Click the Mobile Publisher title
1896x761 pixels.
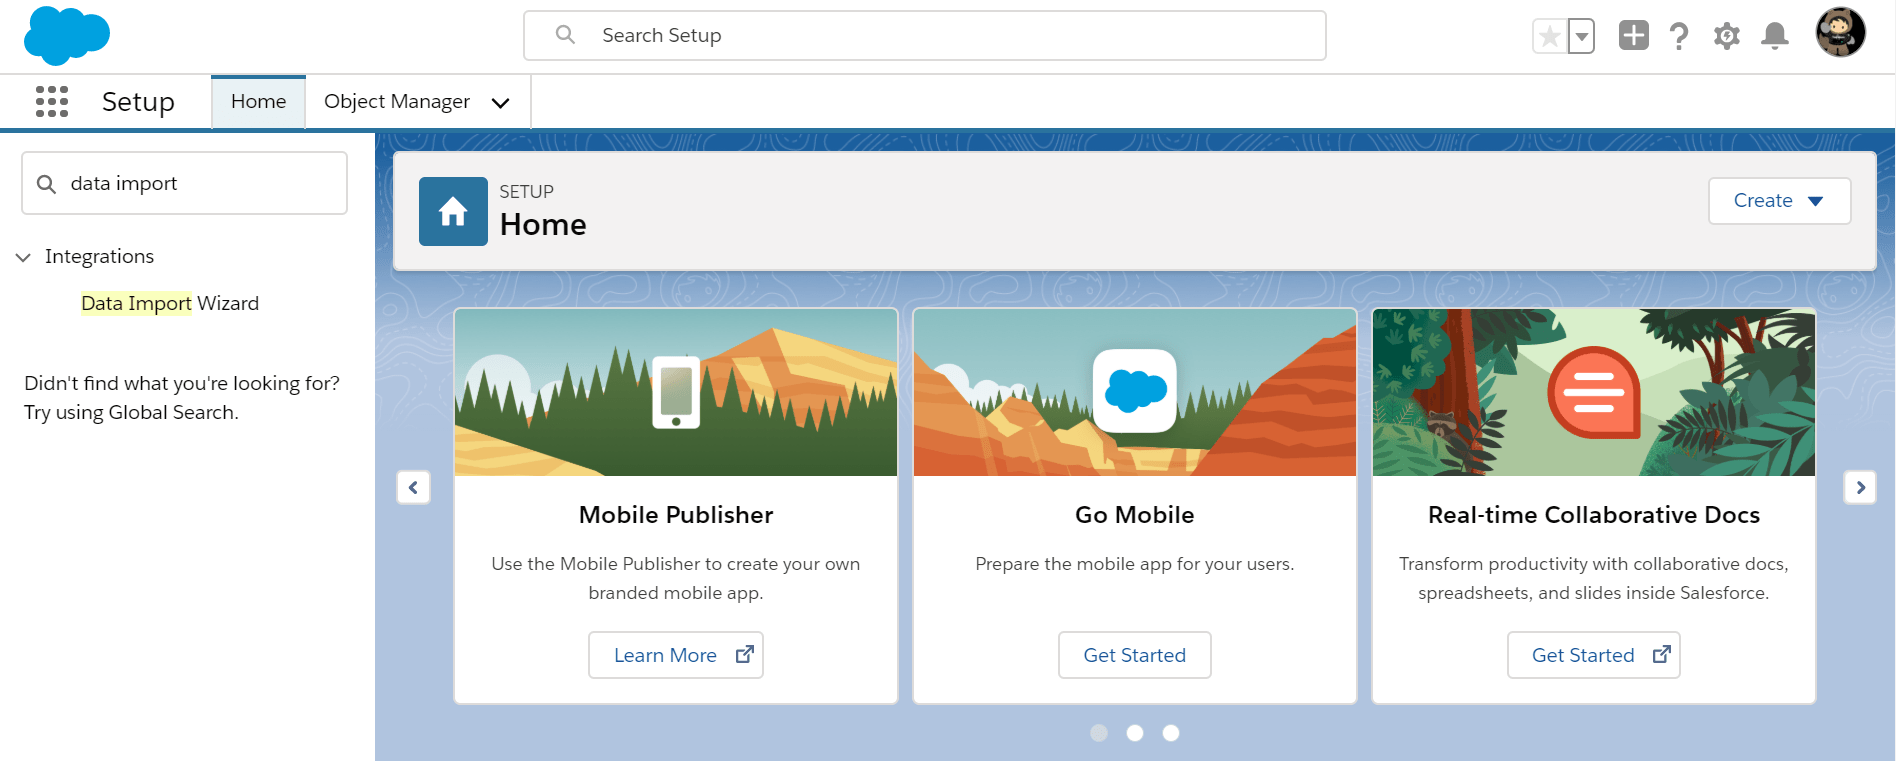(x=676, y=515)
